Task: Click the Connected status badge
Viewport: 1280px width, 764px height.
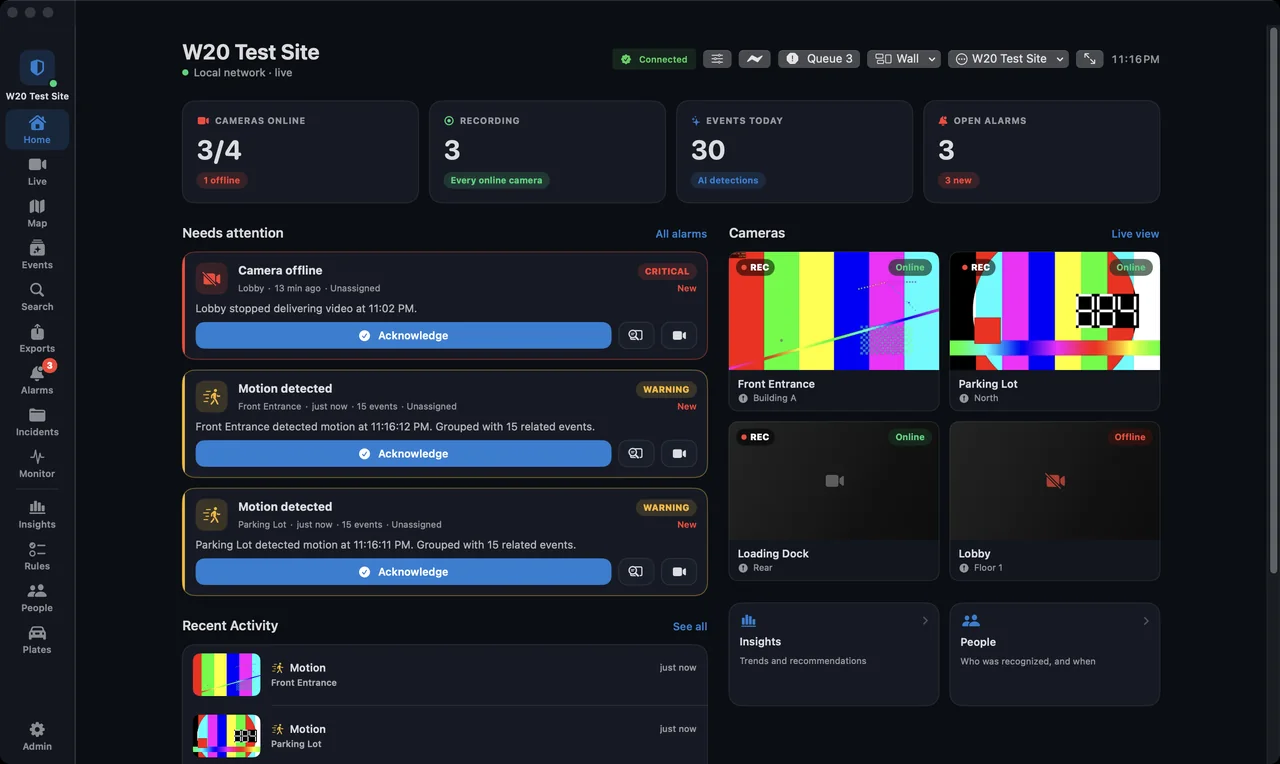Action: 654,59
